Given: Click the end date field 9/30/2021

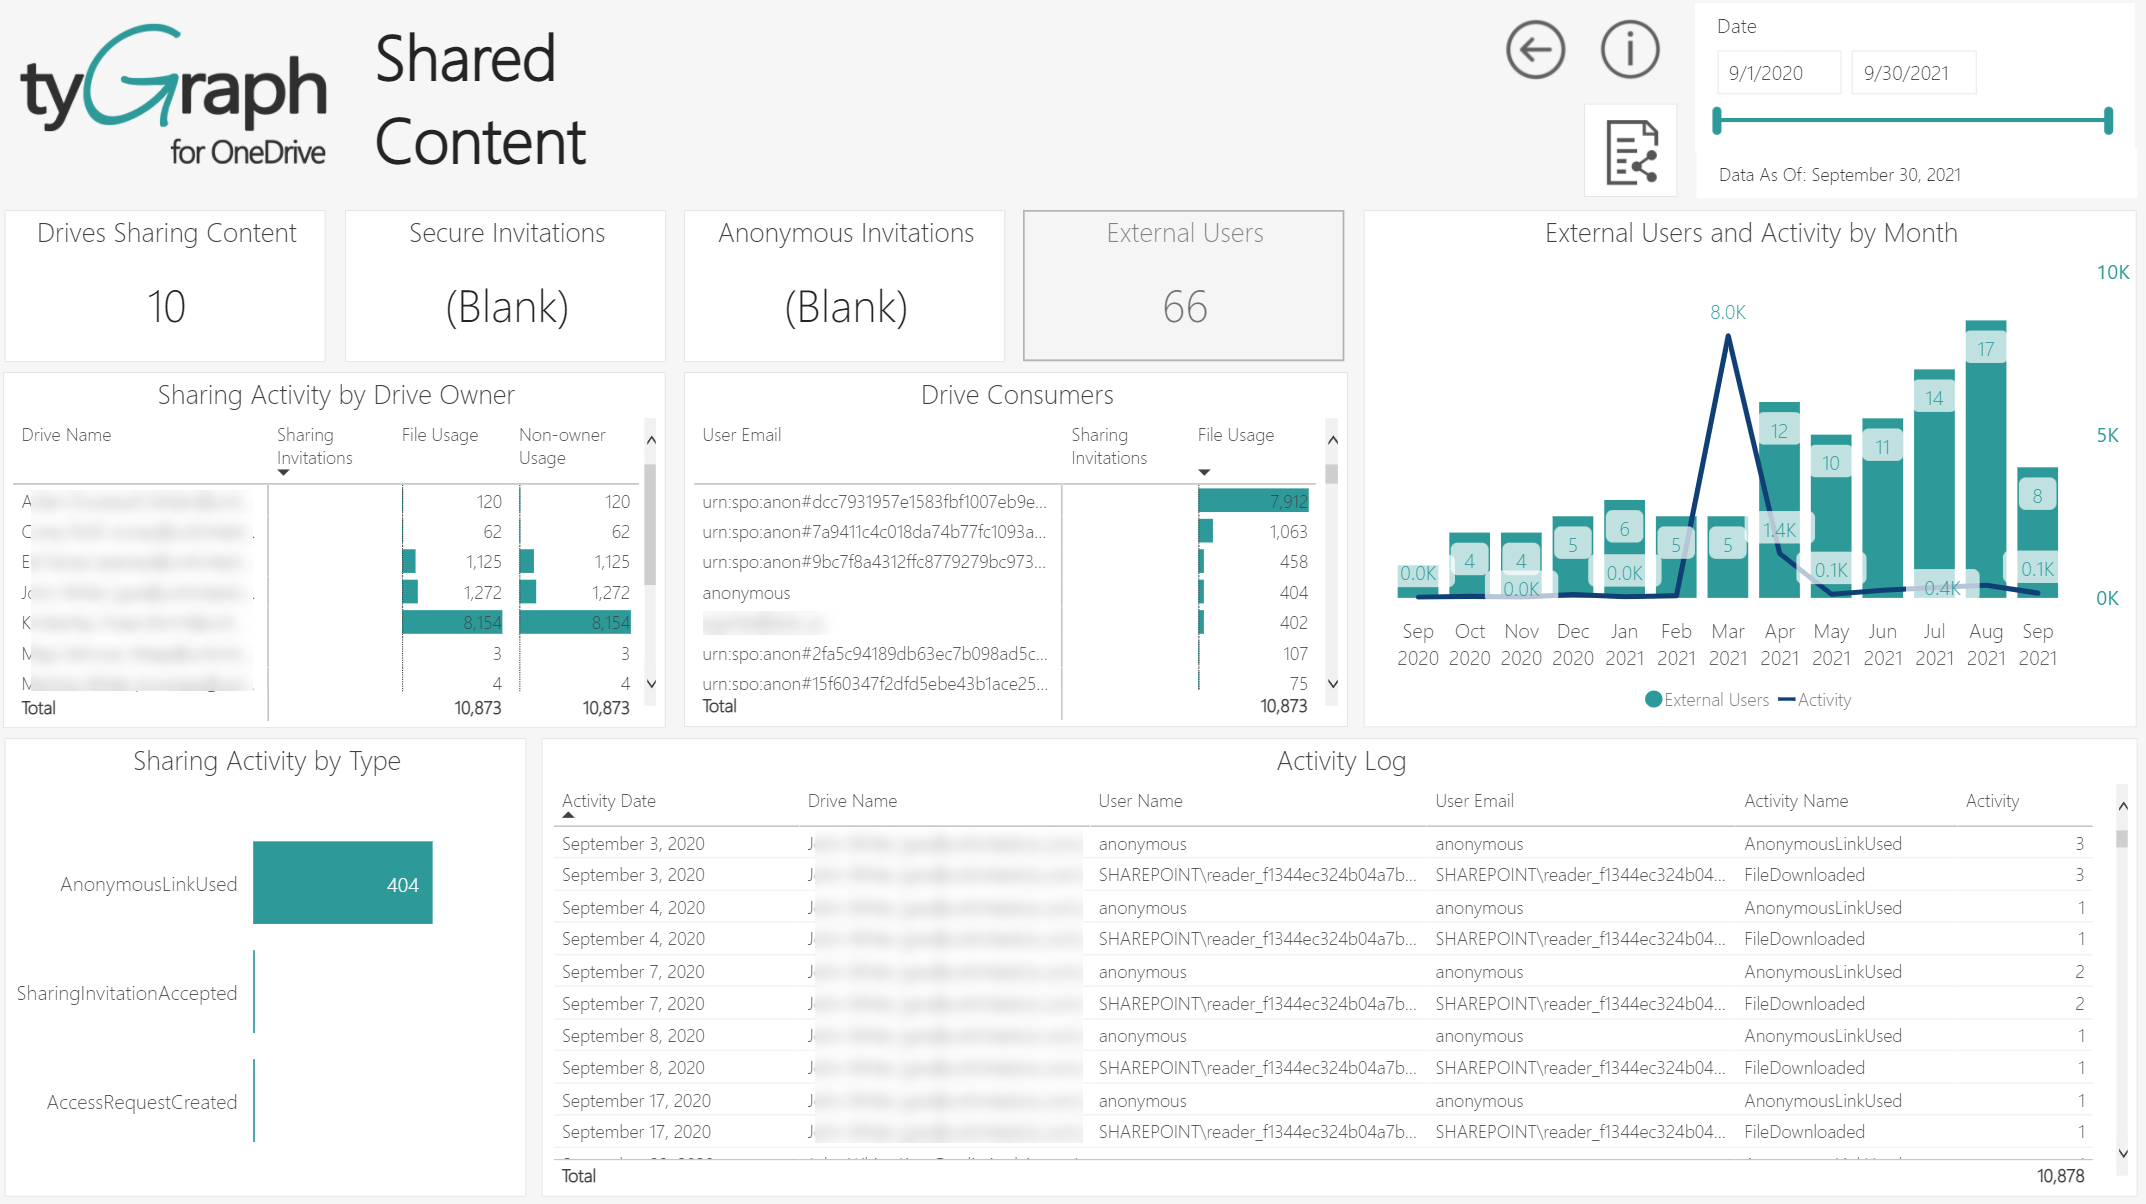Looking at the screenshot, I should (x=1912, y=73).
